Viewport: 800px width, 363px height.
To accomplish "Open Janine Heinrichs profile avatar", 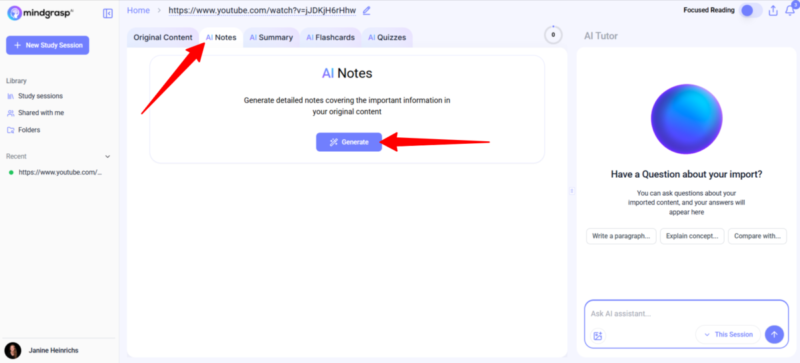I will point(13,350).
